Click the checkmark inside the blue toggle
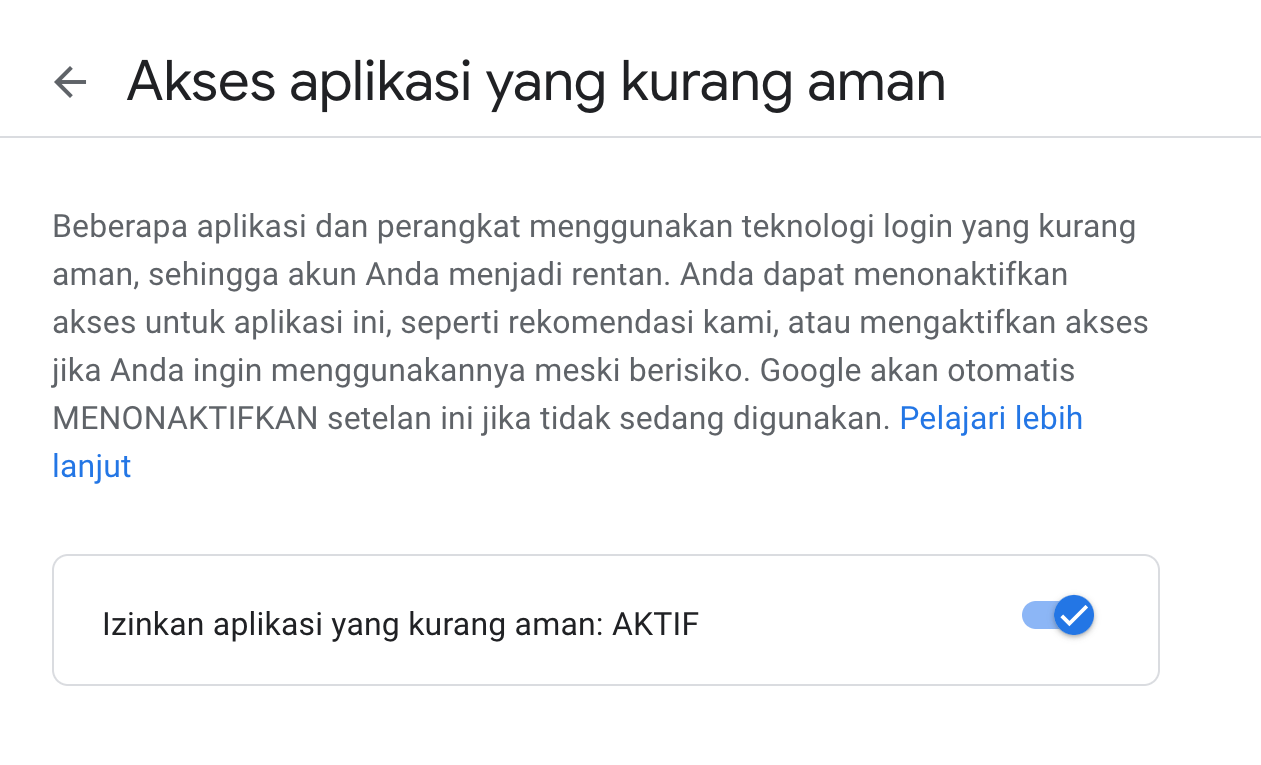The width and height of the screenshot is (1261, 765). click(1075, 615)
